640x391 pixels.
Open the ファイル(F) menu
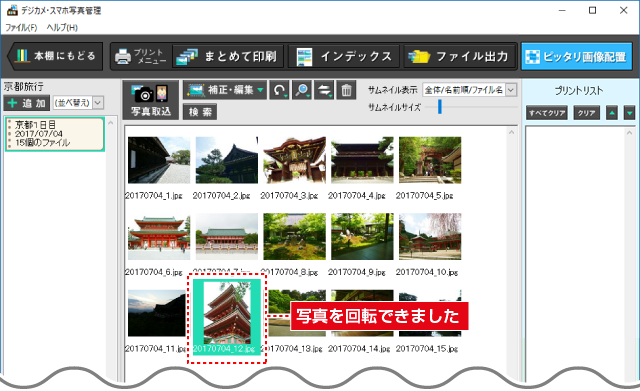point(21,27)
